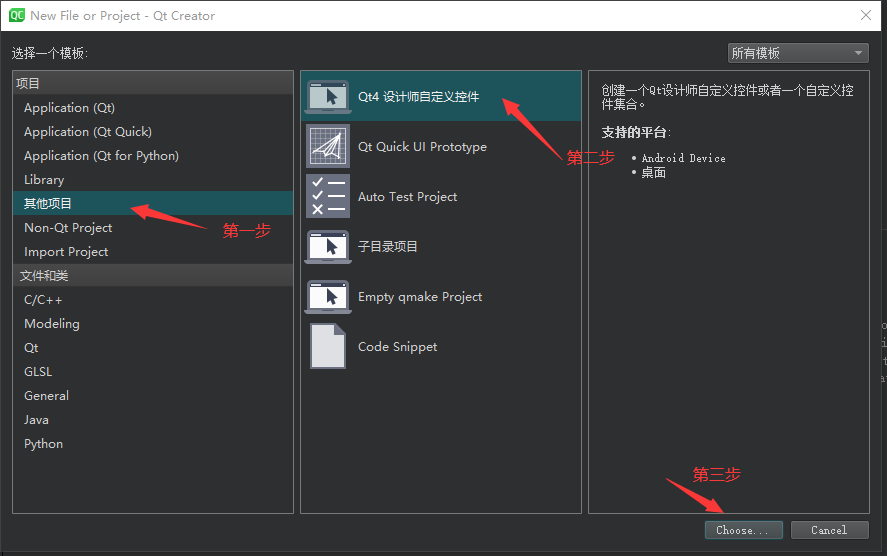Select 子目录项目 template text

387,247
